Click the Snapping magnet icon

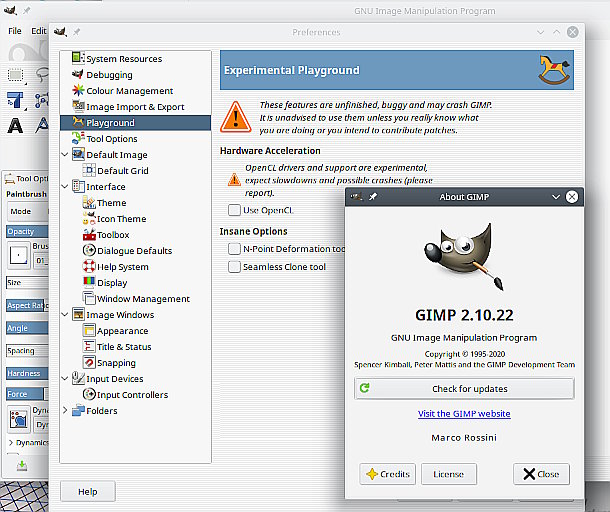89,362
